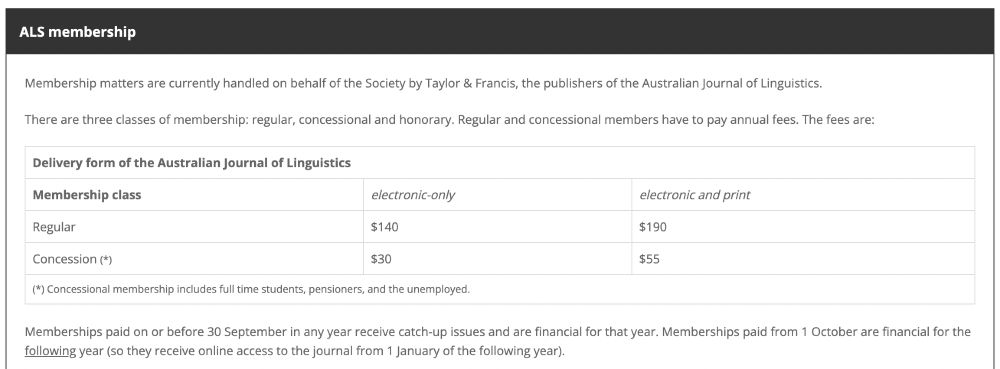
Task: Click the Membership class header cell
Action: click(87, 195)
